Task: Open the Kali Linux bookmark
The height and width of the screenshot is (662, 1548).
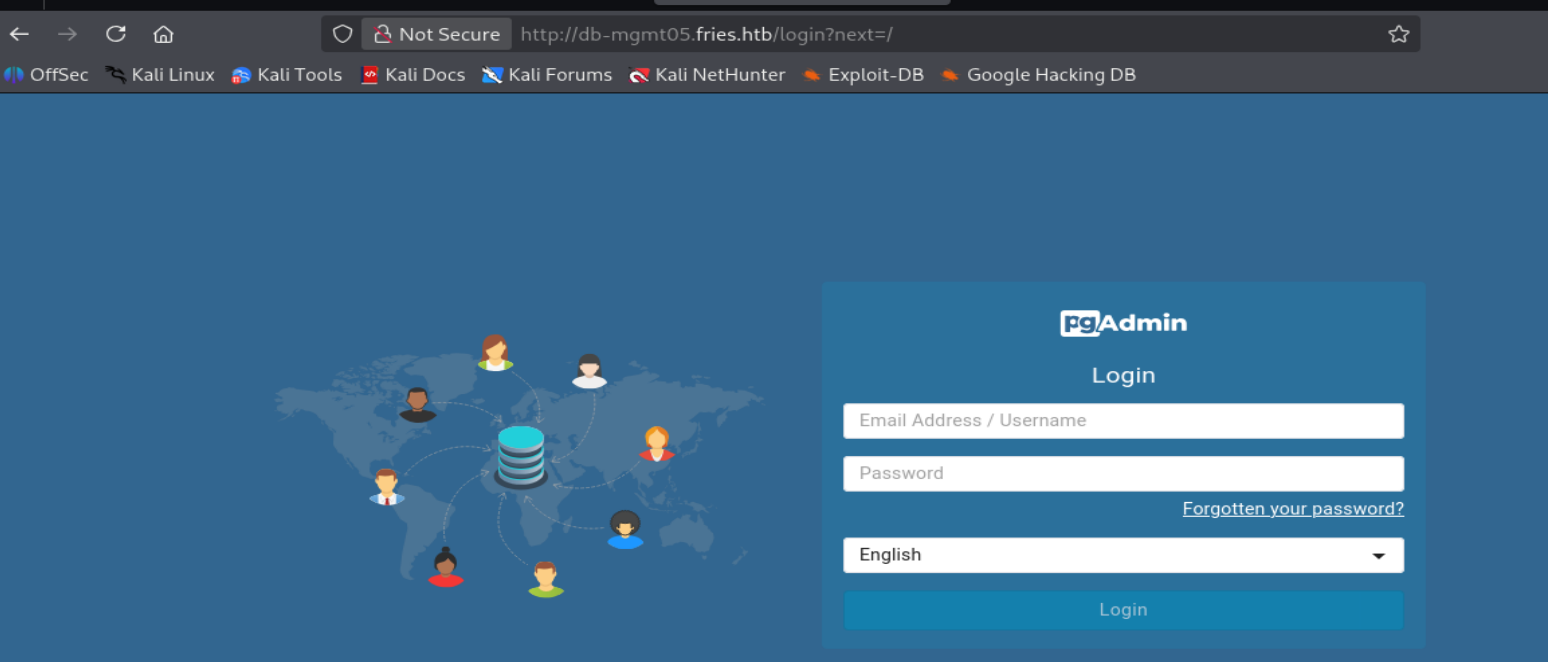Action: (x=161, y=75)
